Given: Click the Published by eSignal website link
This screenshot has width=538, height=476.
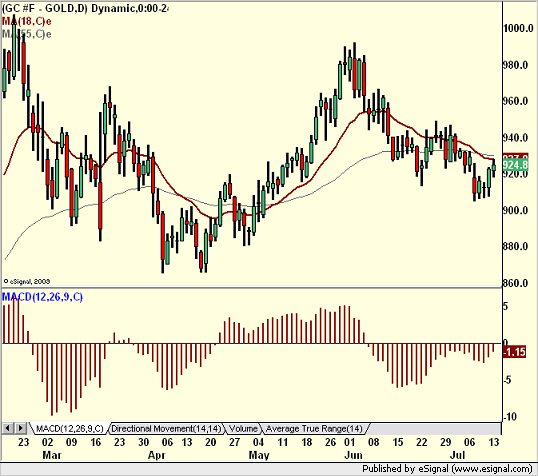Looking at the screenshot, I should [x=447, y=468].
